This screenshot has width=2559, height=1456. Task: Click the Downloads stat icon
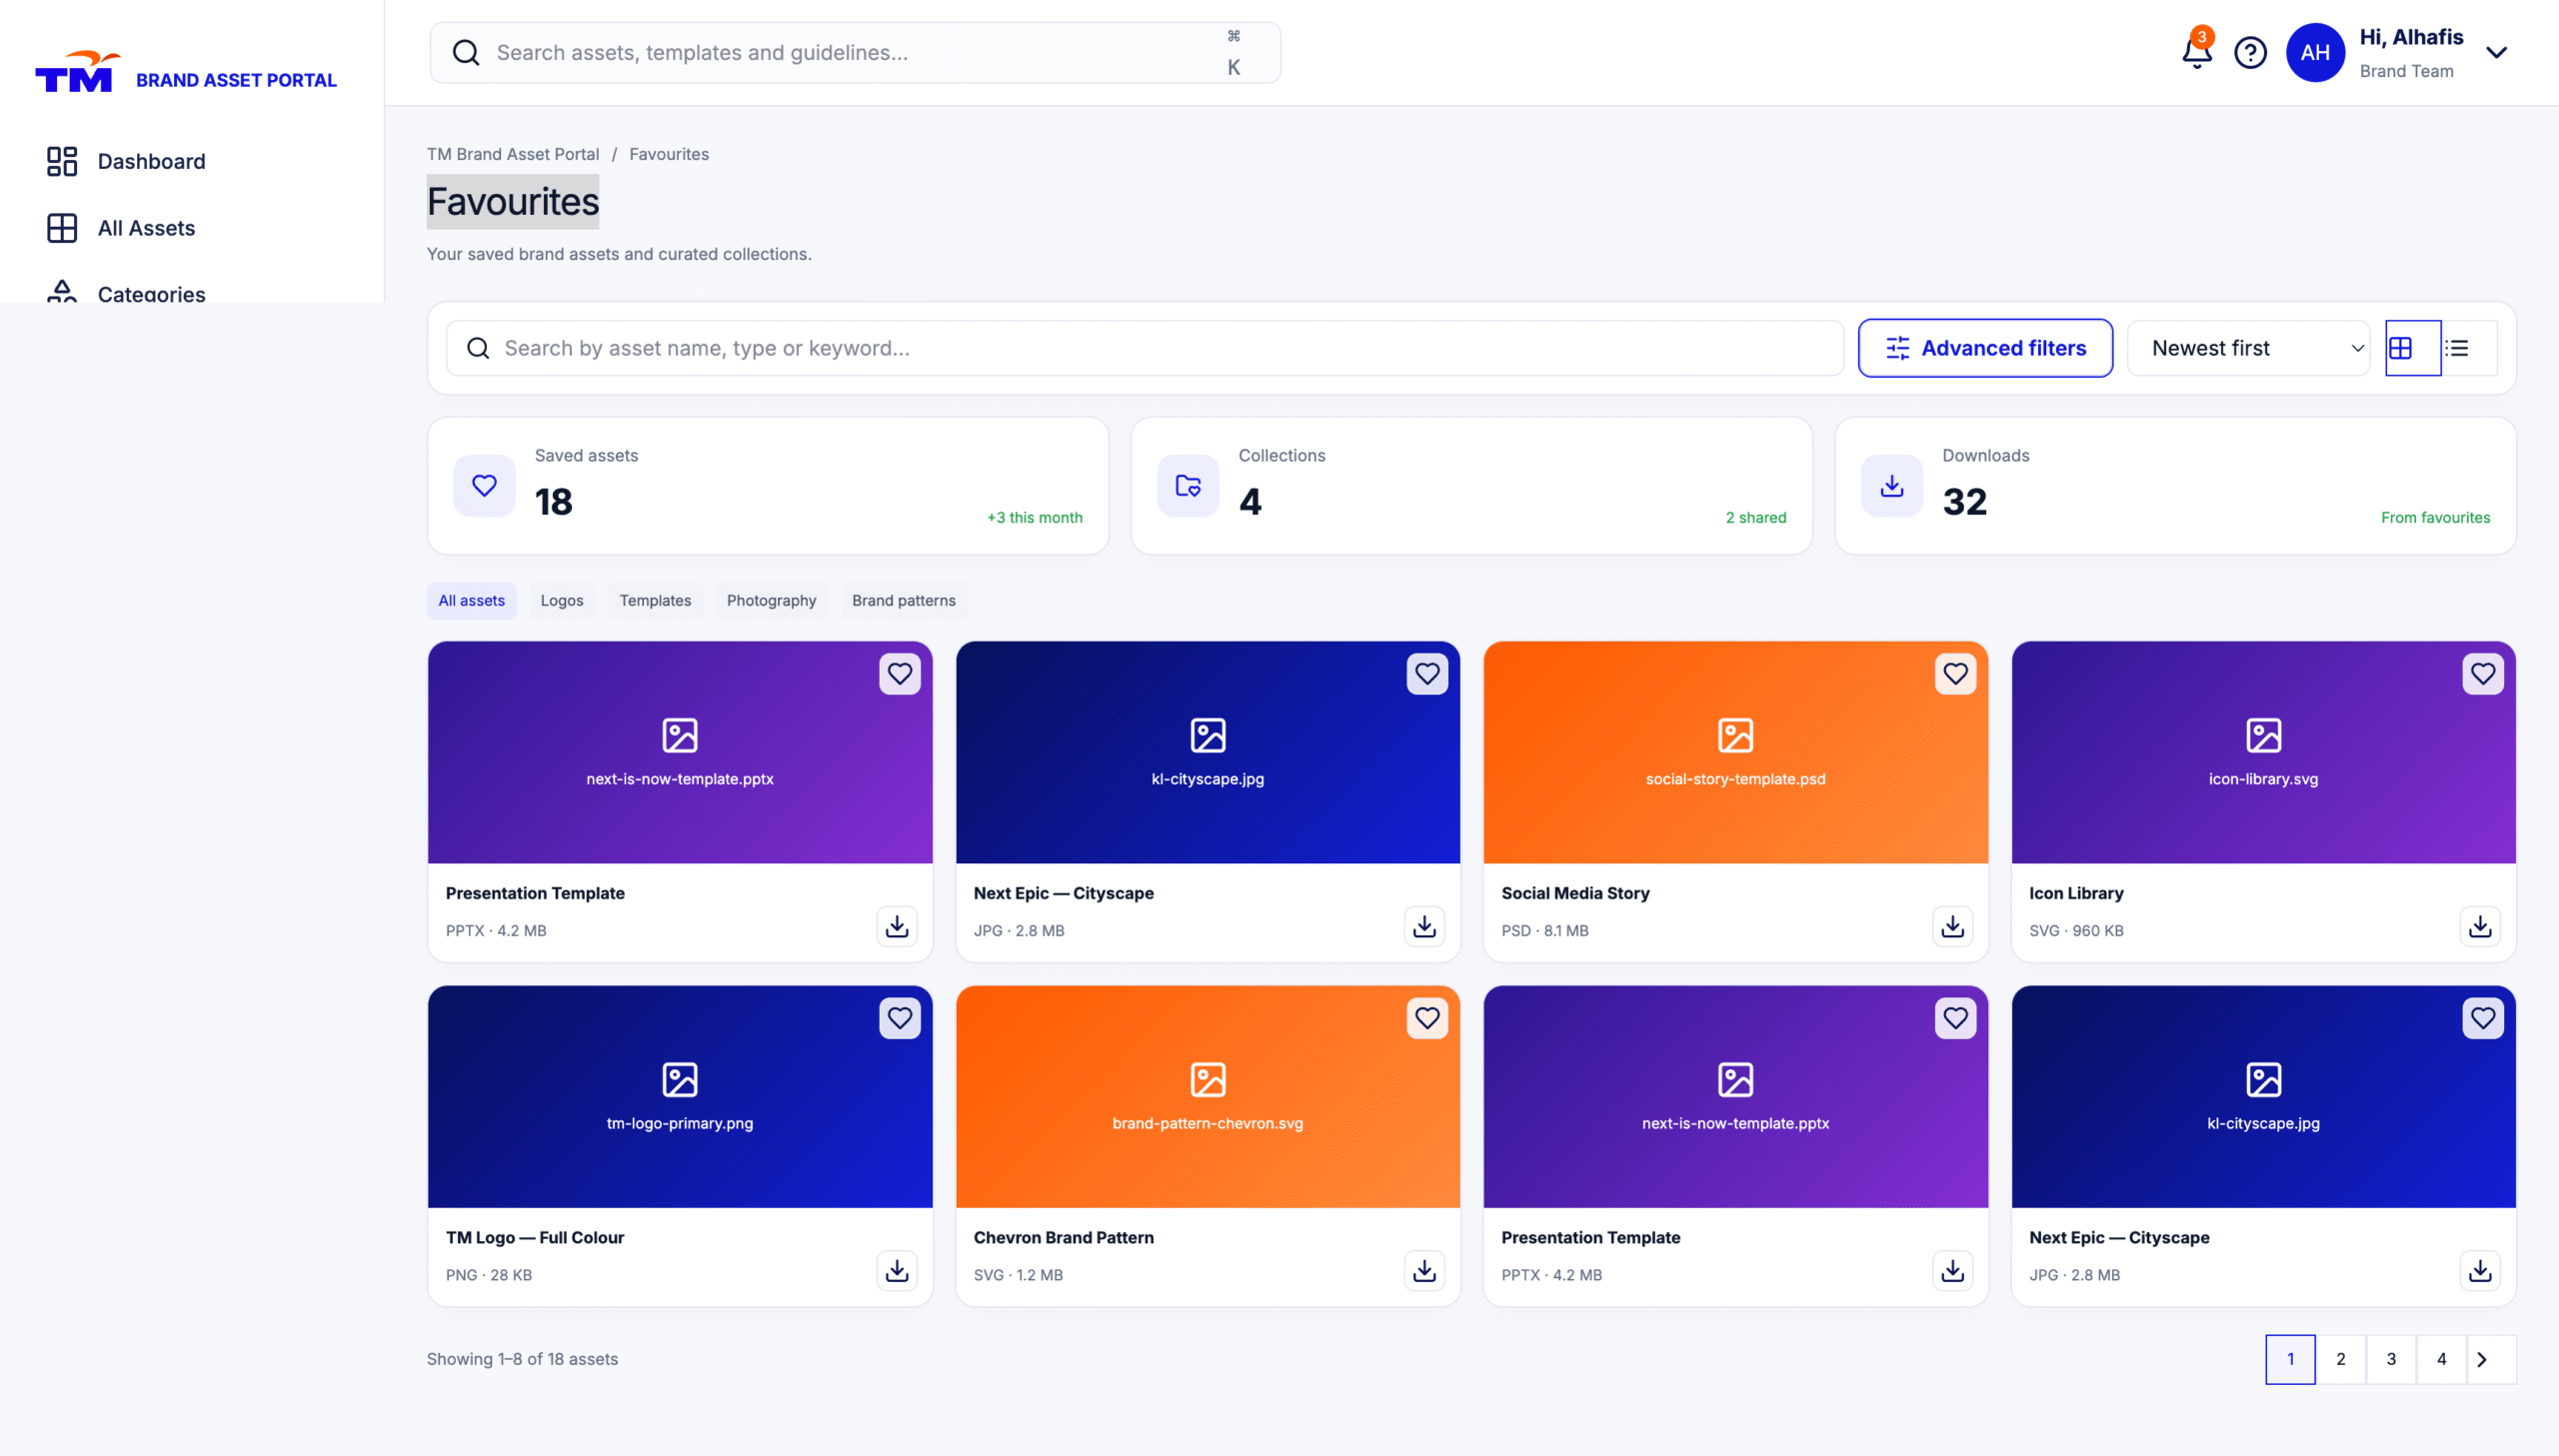(1891, 486)
